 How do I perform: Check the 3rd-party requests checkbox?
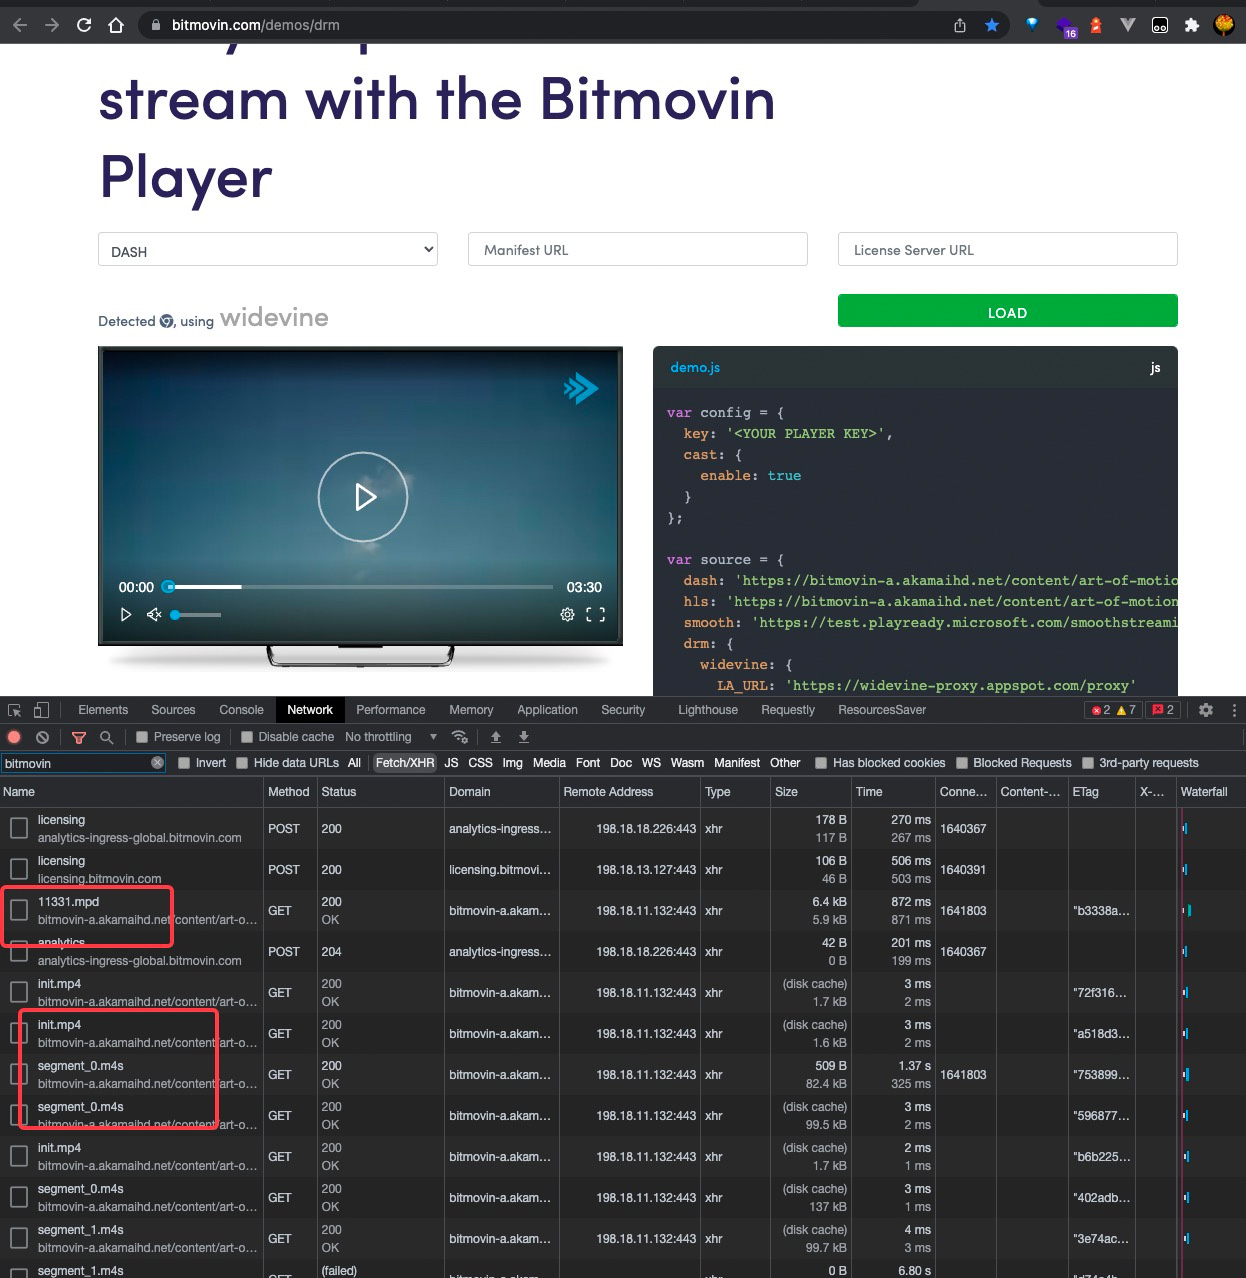click(x=1088, y=763)
